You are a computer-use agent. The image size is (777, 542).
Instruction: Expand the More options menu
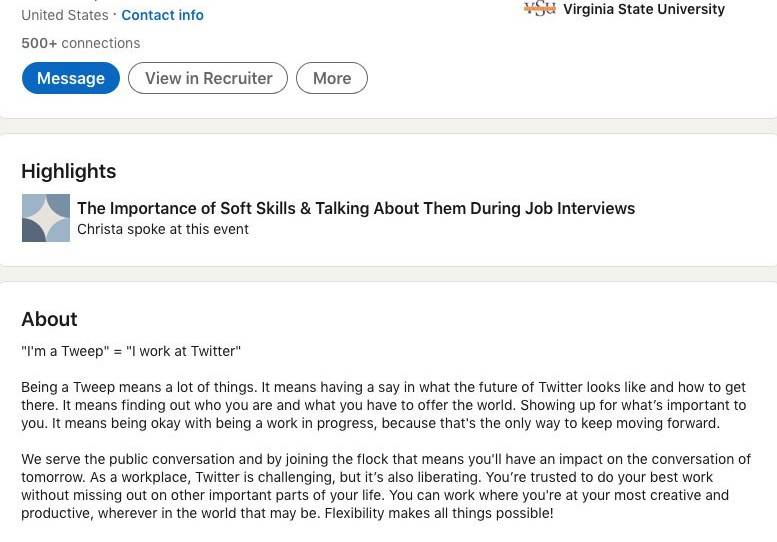click(332, 78)
